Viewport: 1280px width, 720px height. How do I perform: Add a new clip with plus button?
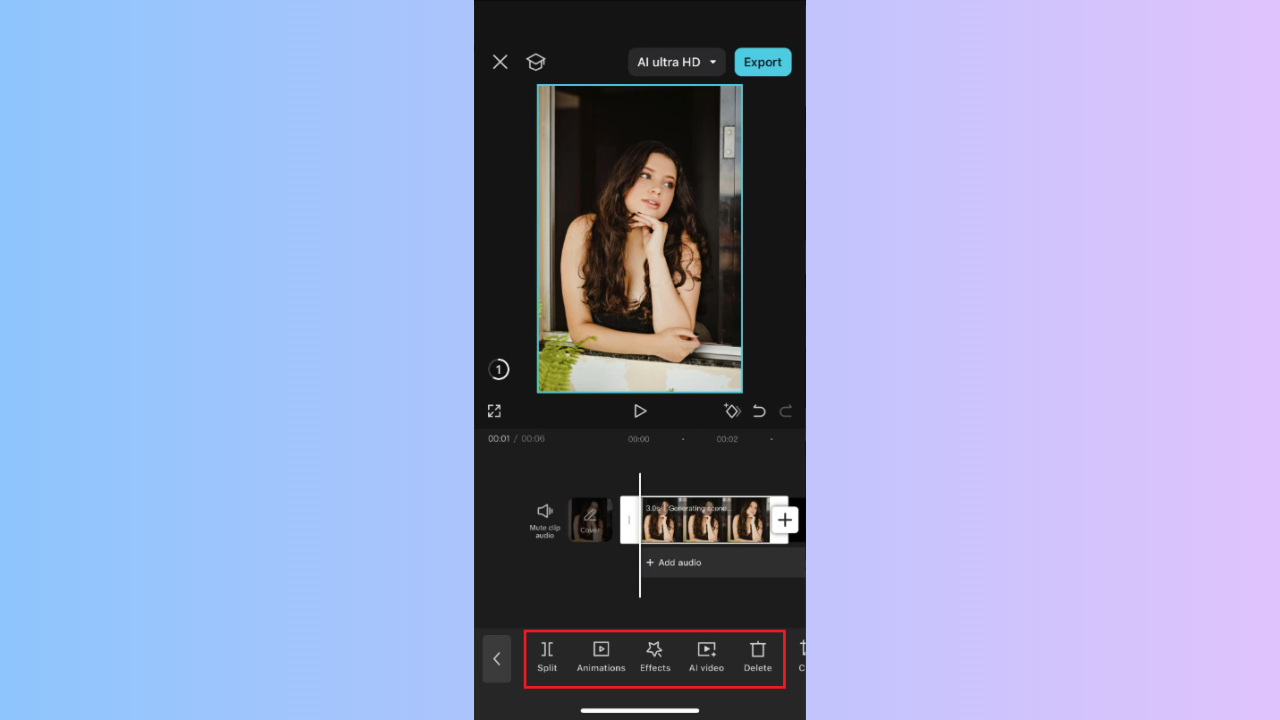[x=785, y=520]
